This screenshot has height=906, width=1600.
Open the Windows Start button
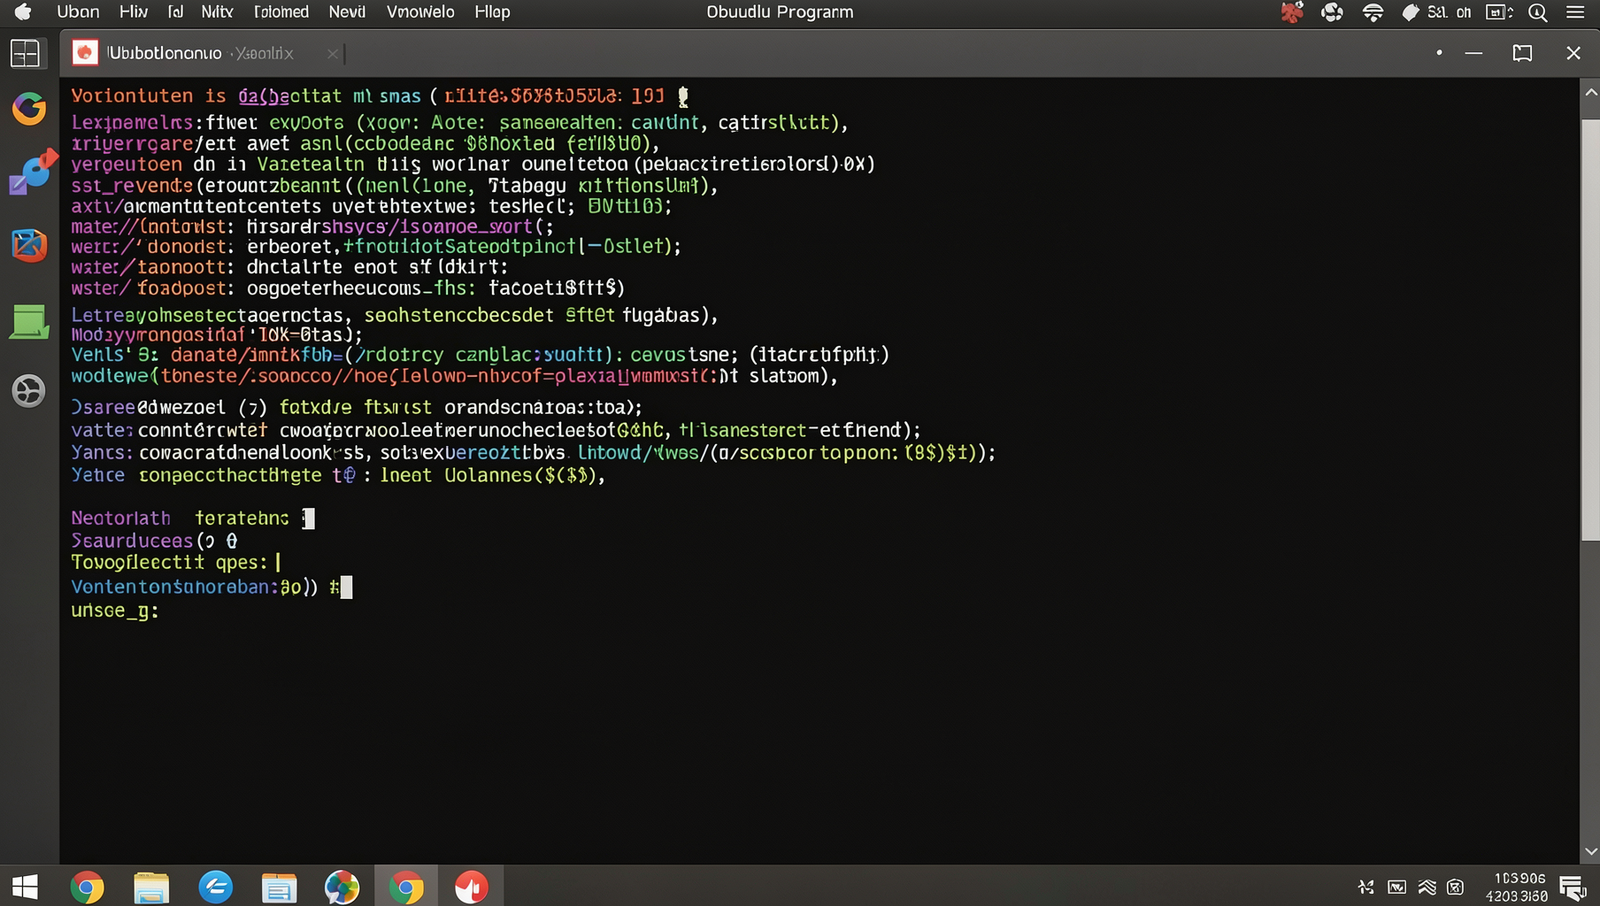(25, 887)
